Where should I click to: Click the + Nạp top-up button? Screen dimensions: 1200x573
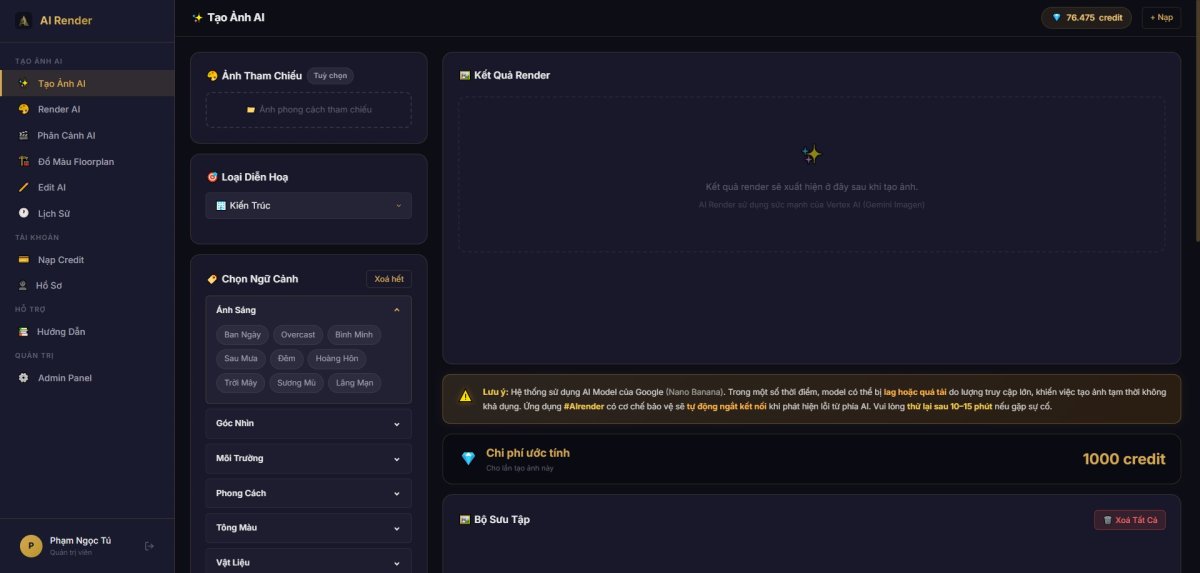tap(1161, 18)
